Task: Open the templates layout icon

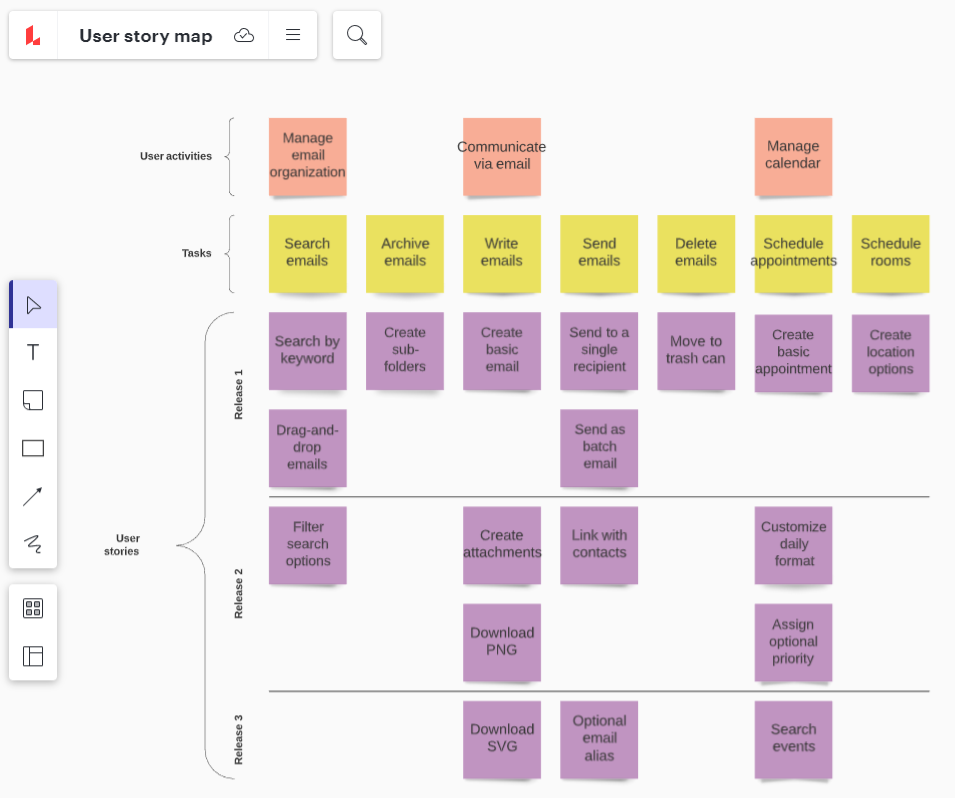Action: point(33,656)
